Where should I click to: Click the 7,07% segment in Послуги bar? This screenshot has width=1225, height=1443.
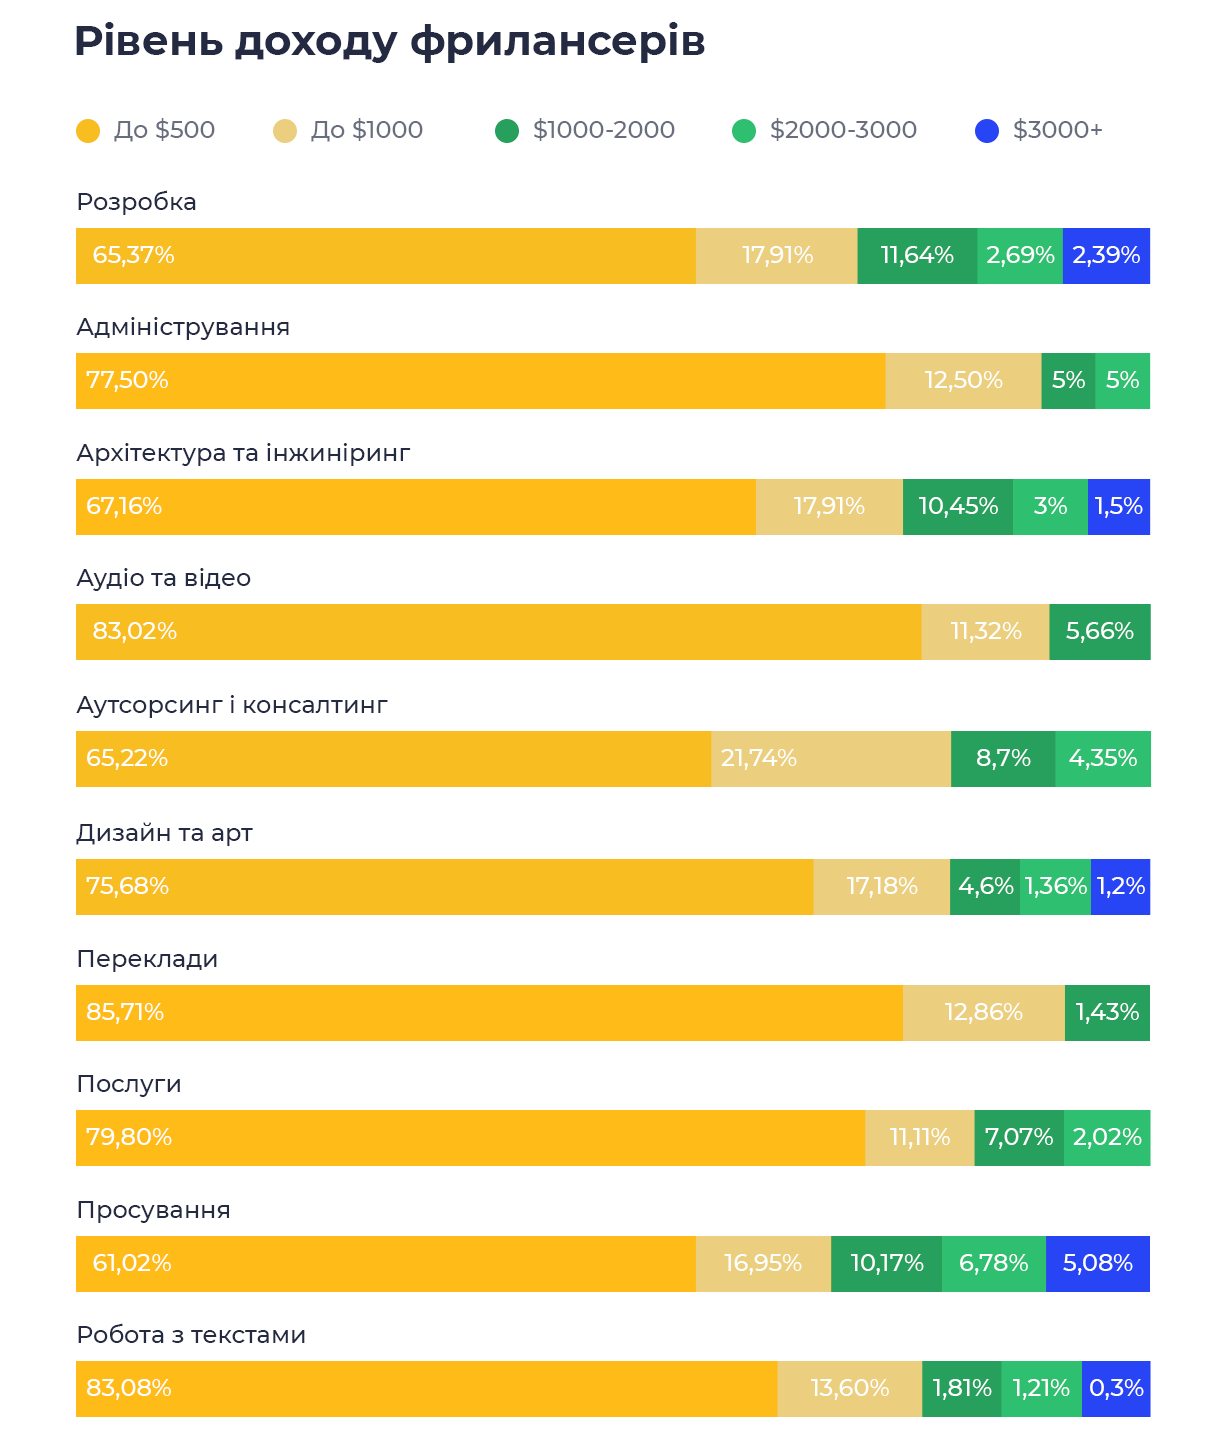pyautogui.click(x=1019, y=1138)
